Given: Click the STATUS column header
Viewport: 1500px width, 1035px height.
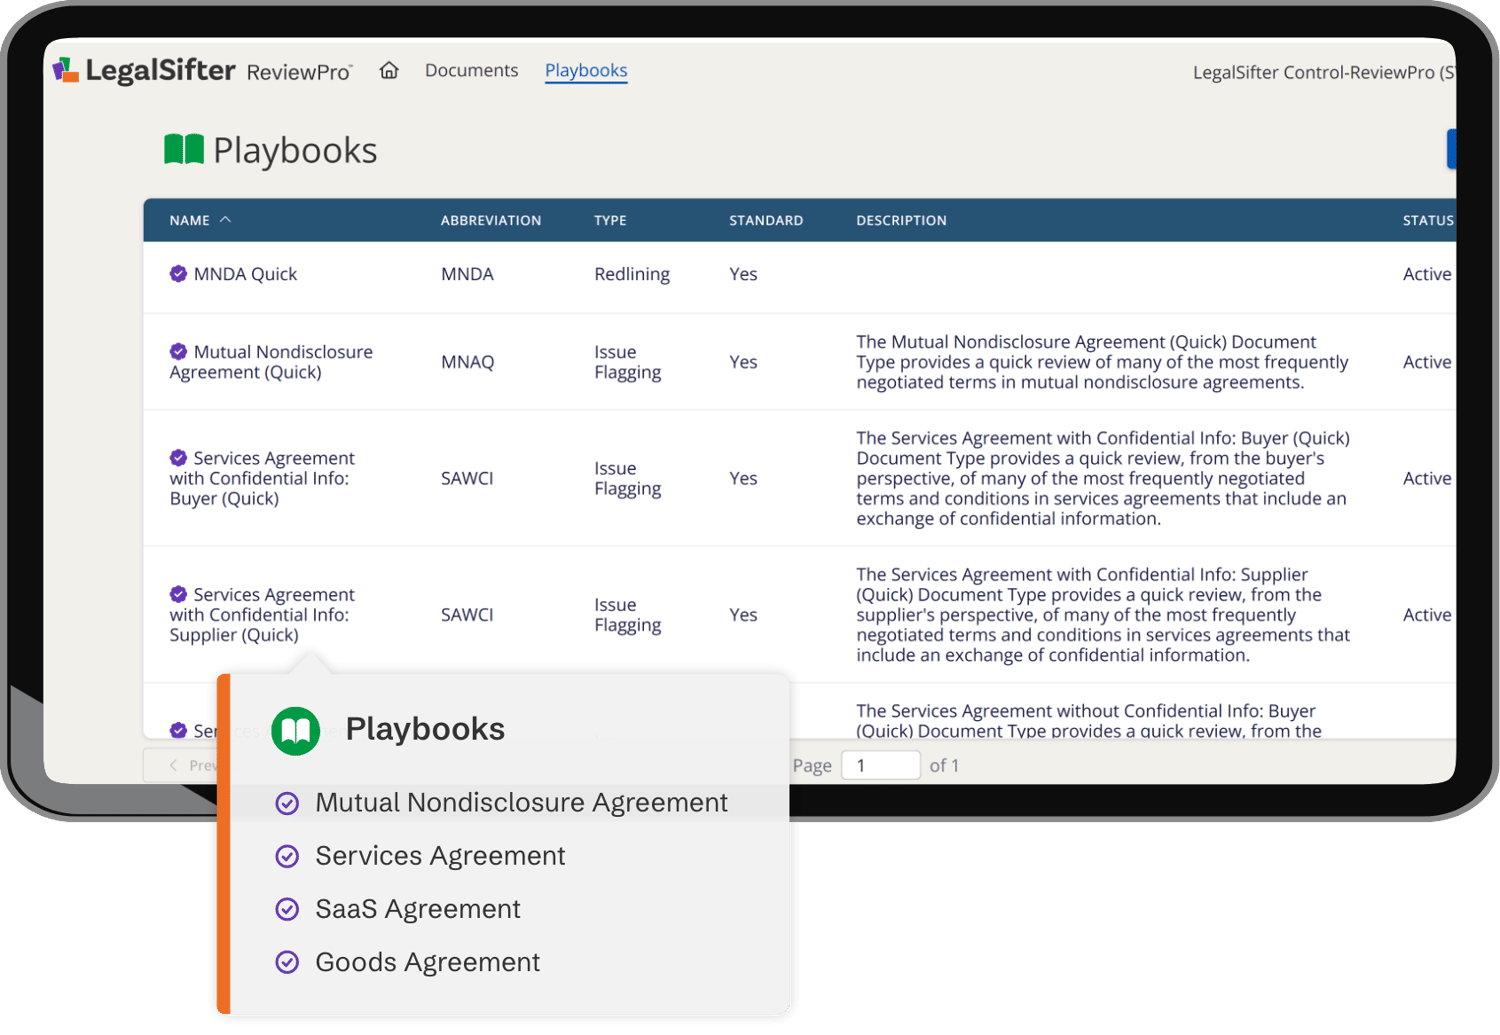Looking at the screenshot, I should pos(1428,220).
